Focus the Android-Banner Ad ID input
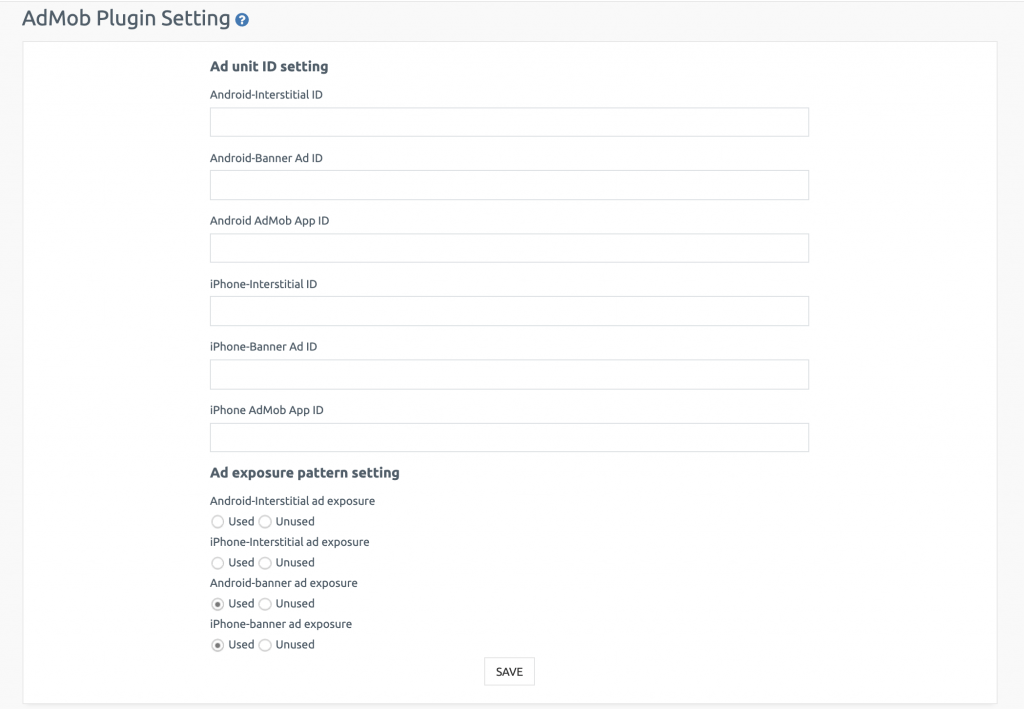Viewport: 1024px width, 709px height. (509, 184)
